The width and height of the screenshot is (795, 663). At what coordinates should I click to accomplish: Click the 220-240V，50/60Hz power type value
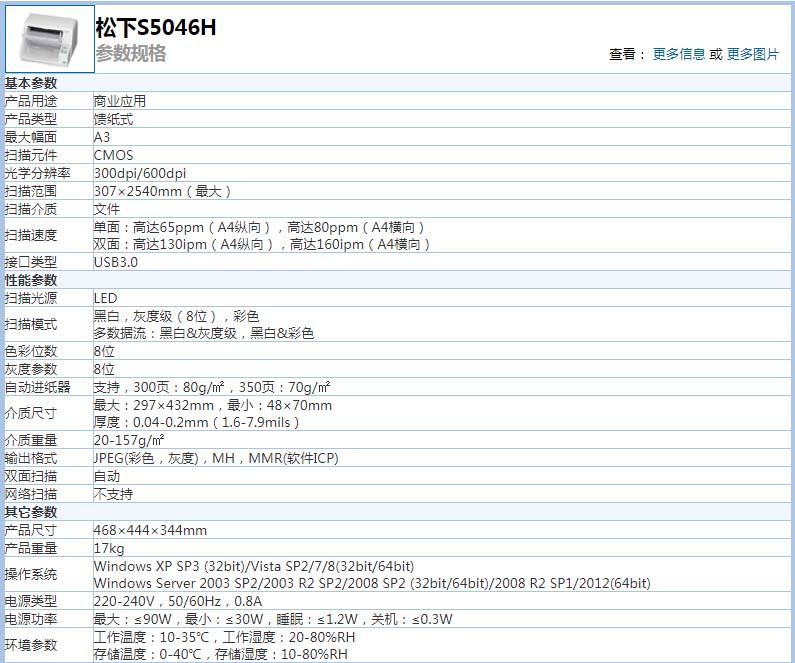[x=178, y=601]
